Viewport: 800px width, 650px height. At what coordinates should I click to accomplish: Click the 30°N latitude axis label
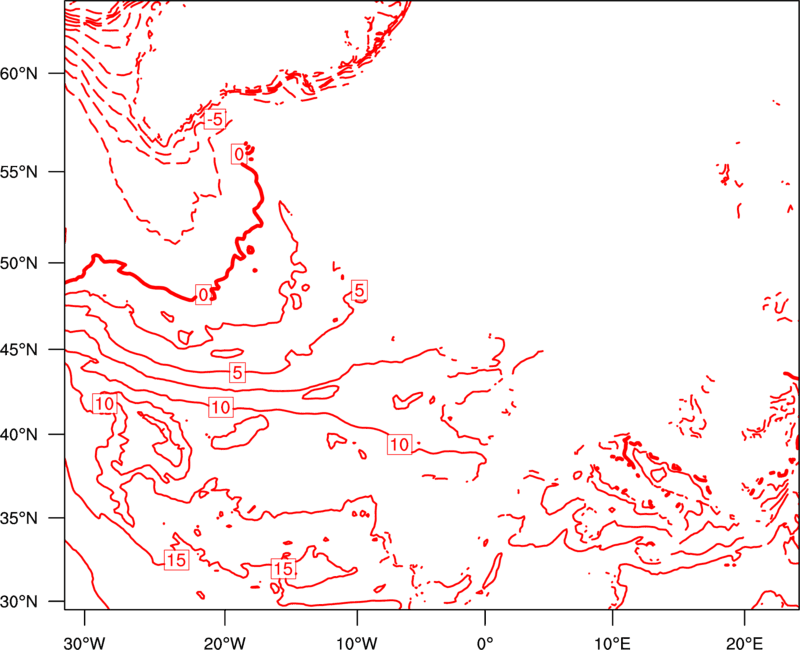pyautogui.click(x=19, y=602)
